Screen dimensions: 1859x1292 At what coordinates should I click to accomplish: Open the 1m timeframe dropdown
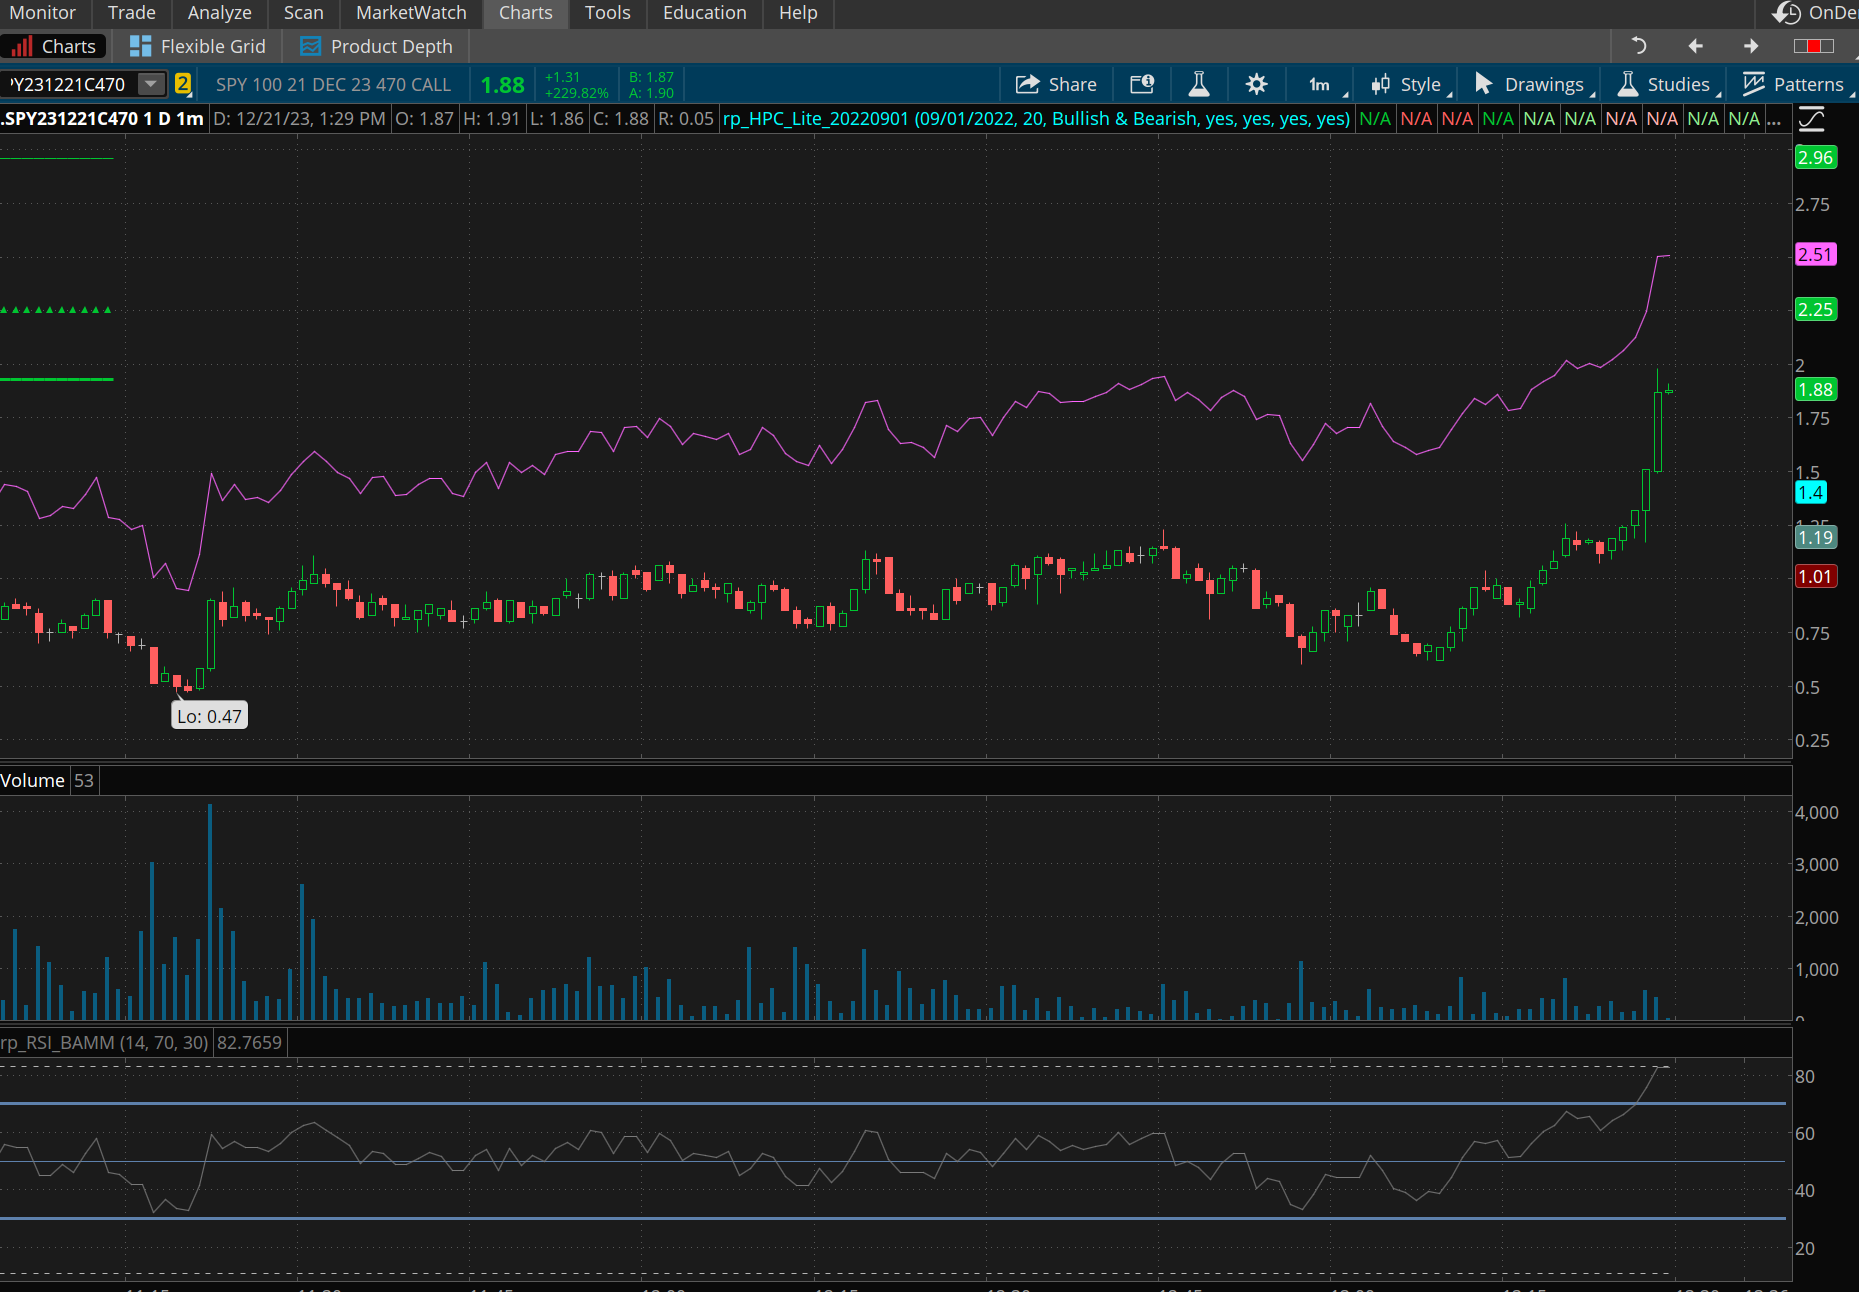coord(1320,85)
